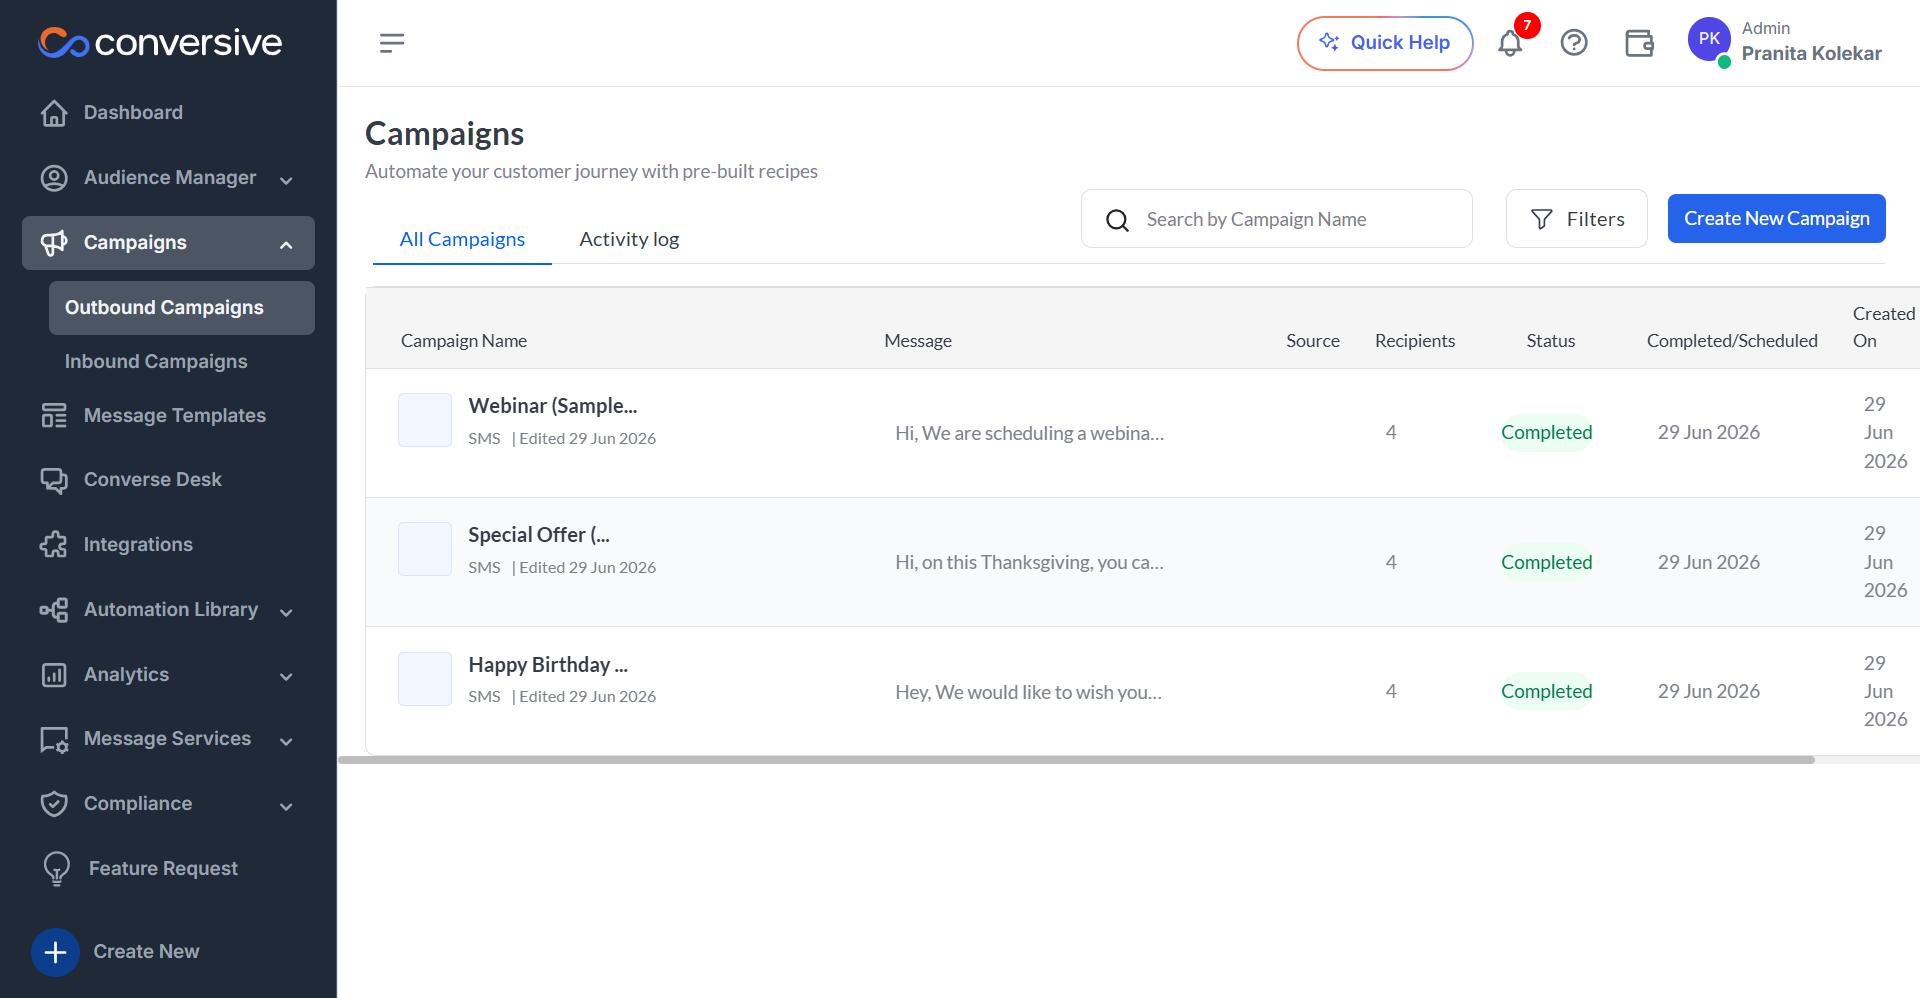This screenshot has height=998, width=1920.
Task: Click the Campaigns megaphone icon
Action: coord(54,243)
